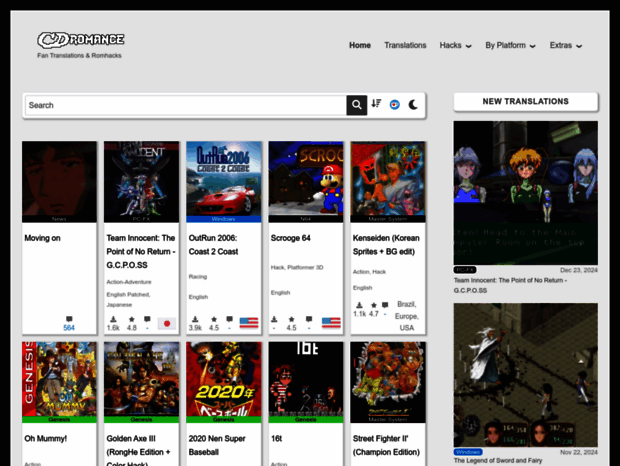620x466 pixels.
Task: Click the Scrooge 64 title link
Action: click(x=291, y=238)
